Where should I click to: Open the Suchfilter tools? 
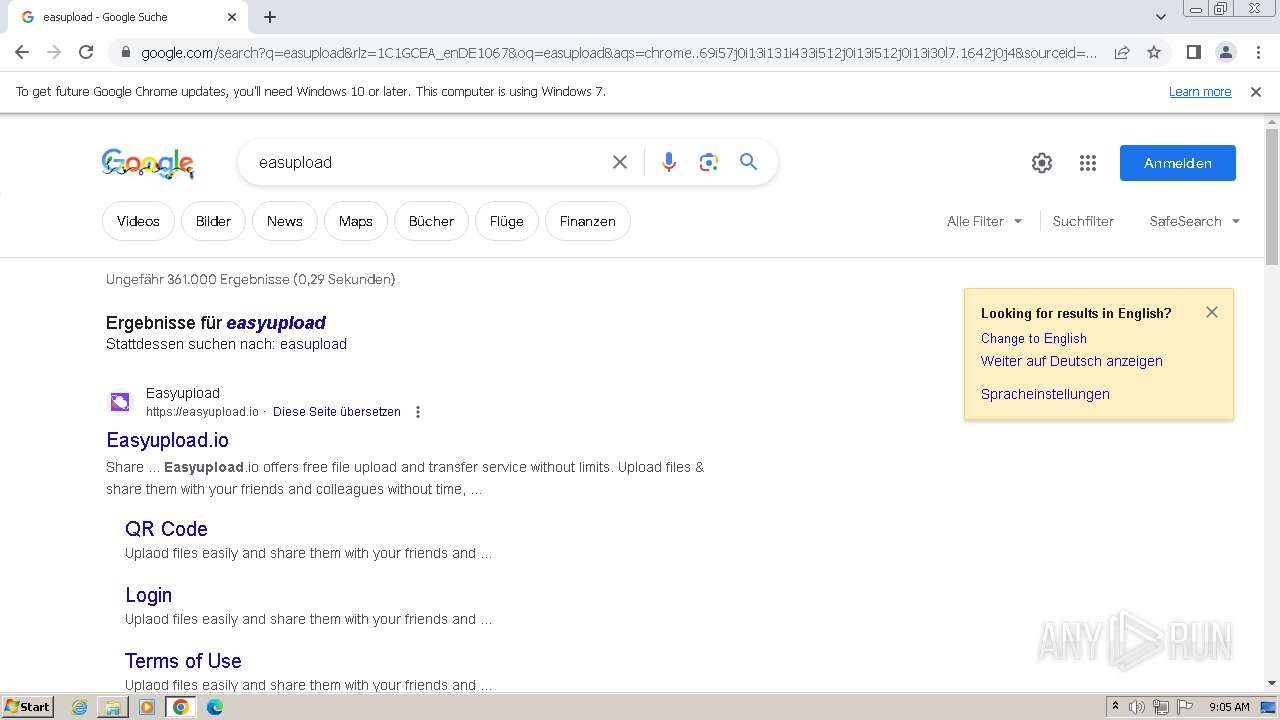tap(1083, 221)
